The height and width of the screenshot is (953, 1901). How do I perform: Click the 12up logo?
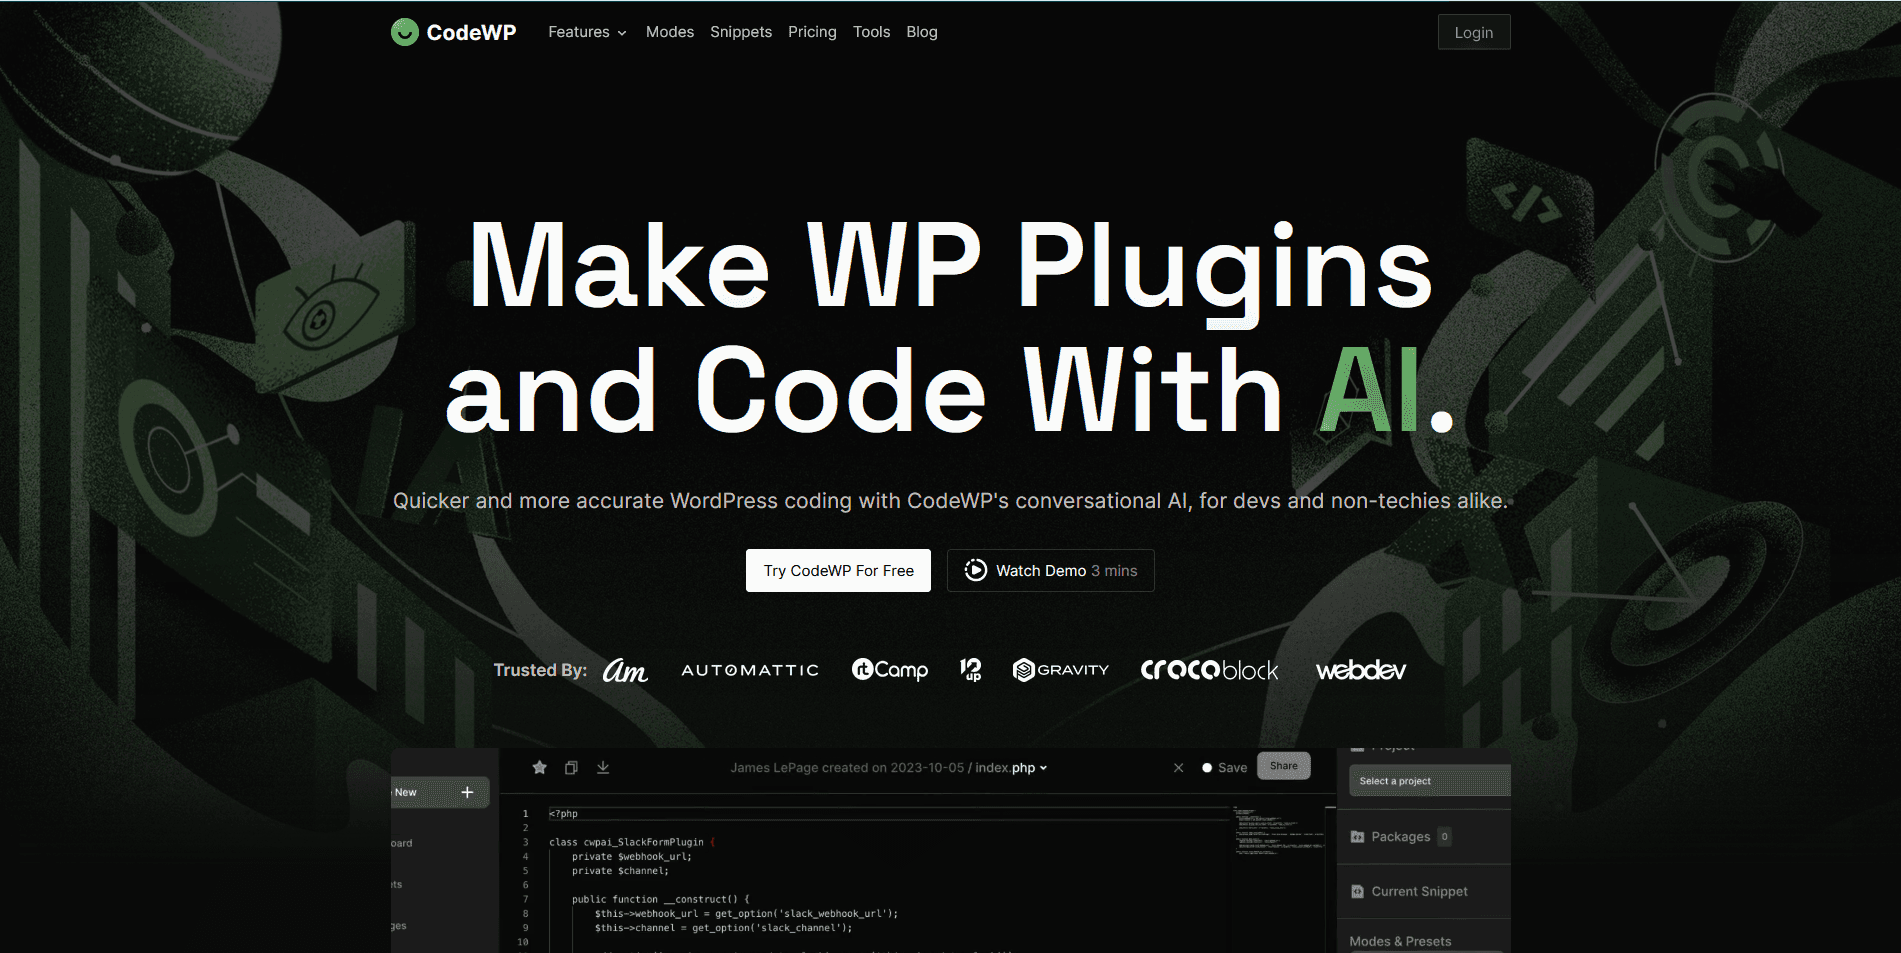pos(970,670)
